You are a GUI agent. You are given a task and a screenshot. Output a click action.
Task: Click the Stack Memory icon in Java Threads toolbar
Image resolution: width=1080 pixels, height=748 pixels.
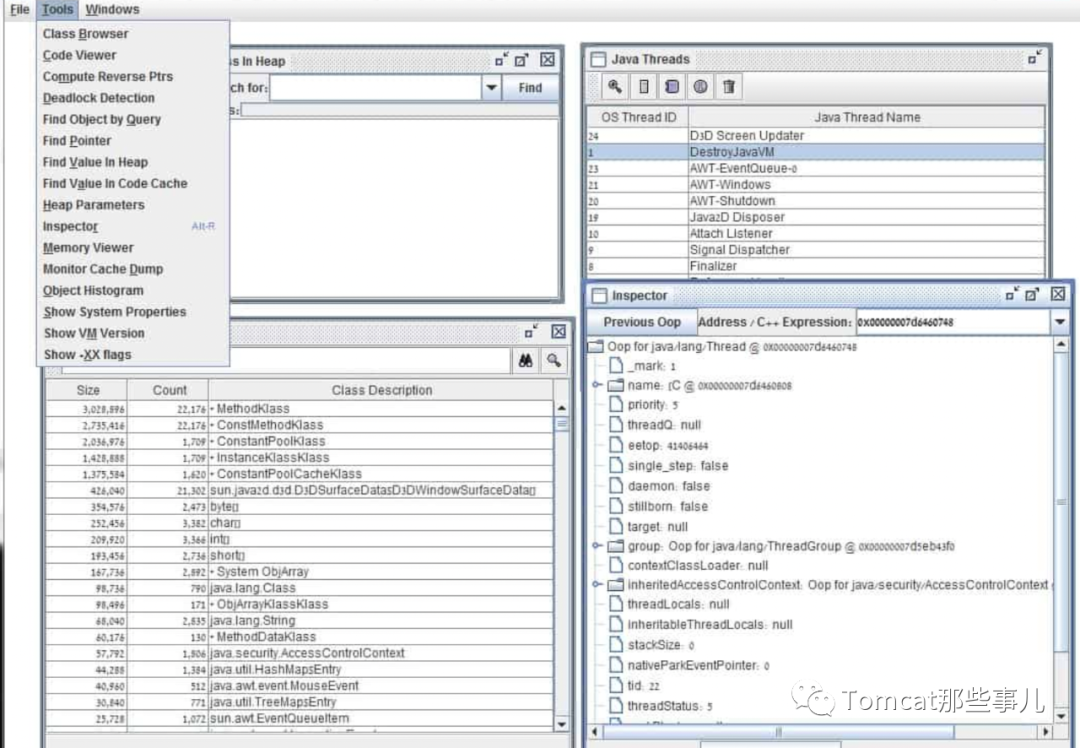coord(643,87)
